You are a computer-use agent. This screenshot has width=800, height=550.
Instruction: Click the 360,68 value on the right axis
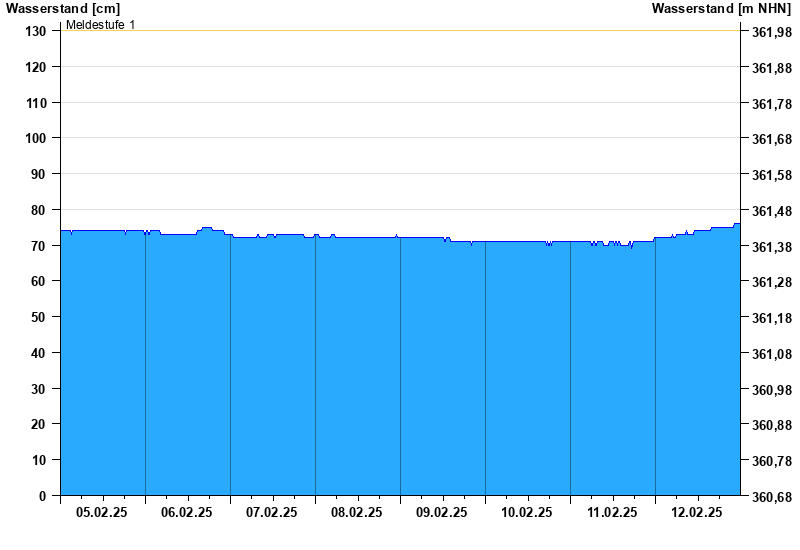click(x=771, y=497)
